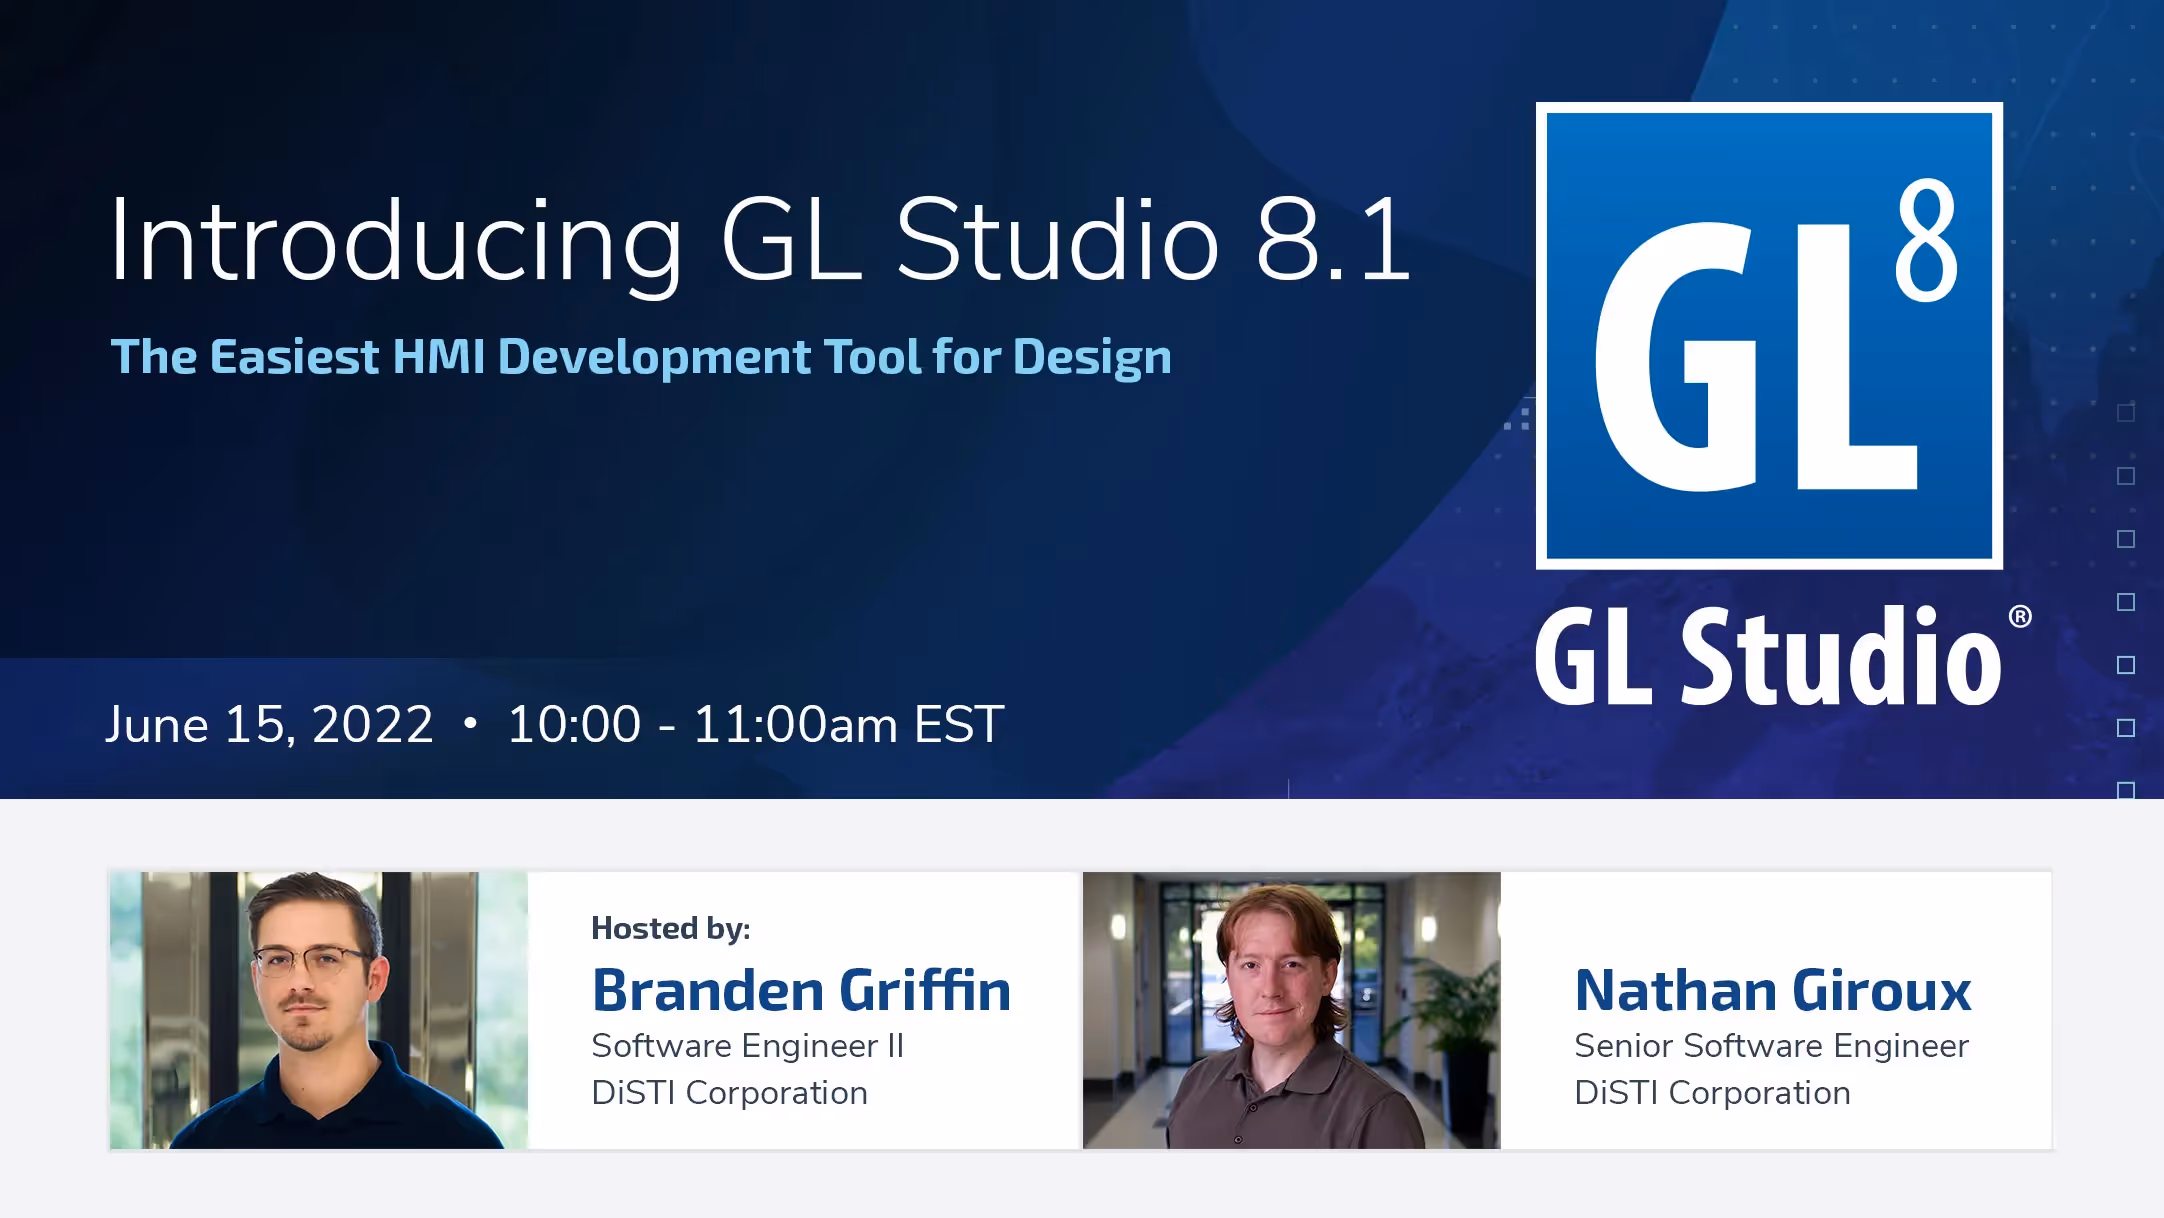Screen dimensions: 2164x1218
Task: Click the GL 8 square logo
Action: [x=1769, y=336]
